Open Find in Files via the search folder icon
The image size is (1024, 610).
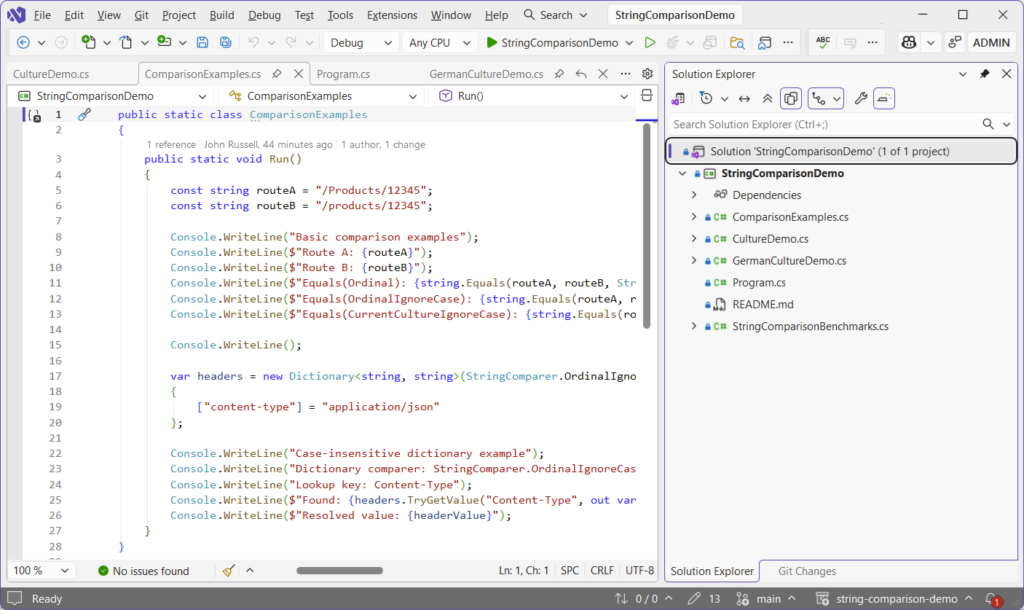point(739,42)
